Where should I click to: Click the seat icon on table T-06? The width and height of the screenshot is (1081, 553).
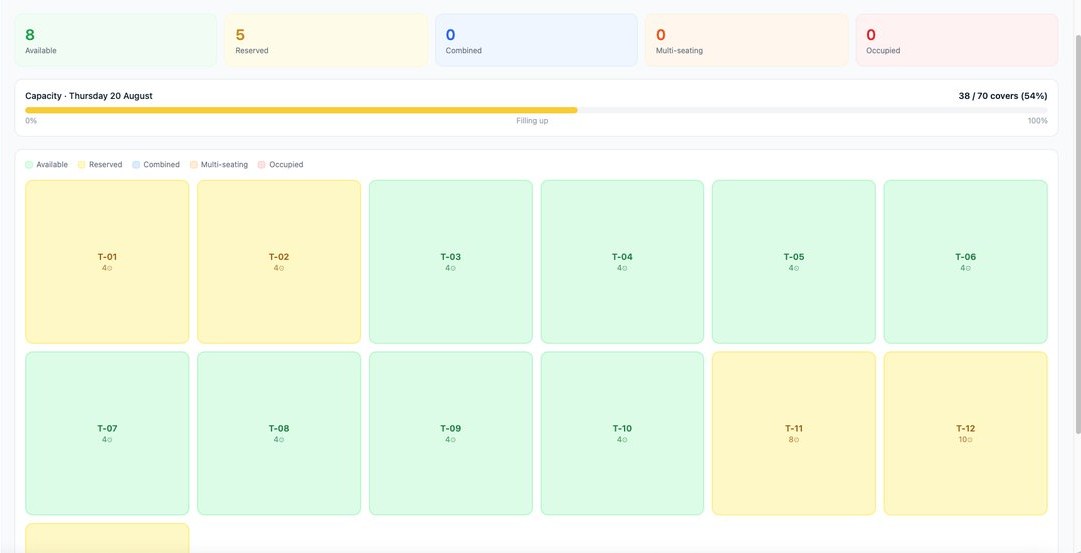click(970, 268)
